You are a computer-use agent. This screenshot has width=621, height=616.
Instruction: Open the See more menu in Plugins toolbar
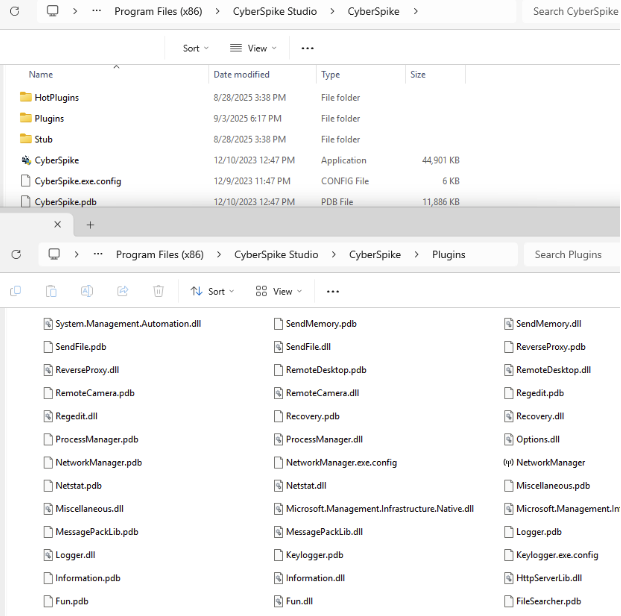(333, 291)
